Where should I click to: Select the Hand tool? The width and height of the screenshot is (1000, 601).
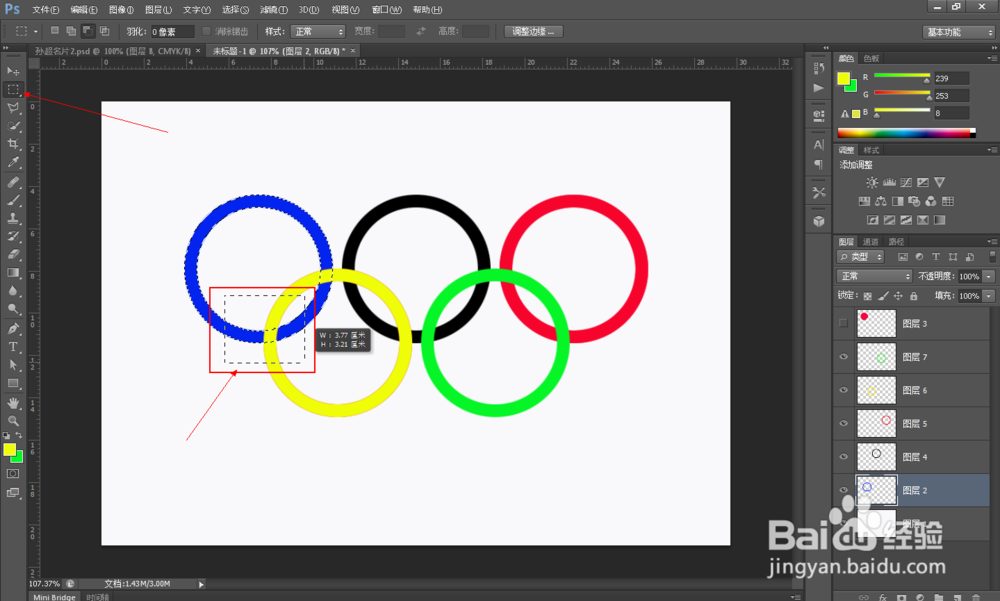click(x=13, y=403)
